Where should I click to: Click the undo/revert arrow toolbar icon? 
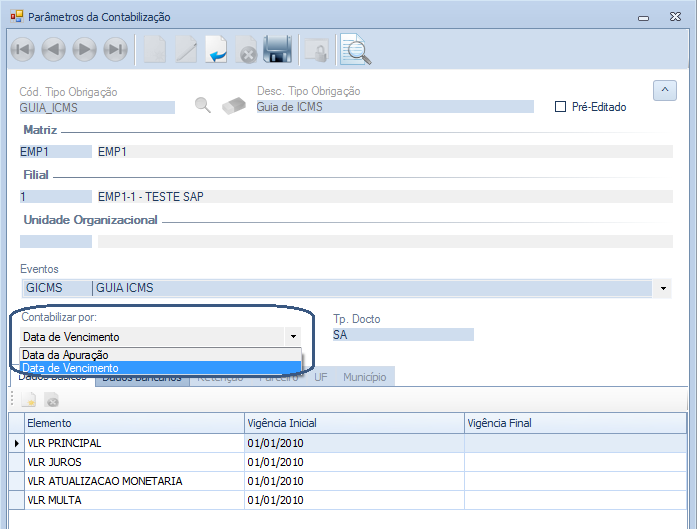(x=216, y=50)
